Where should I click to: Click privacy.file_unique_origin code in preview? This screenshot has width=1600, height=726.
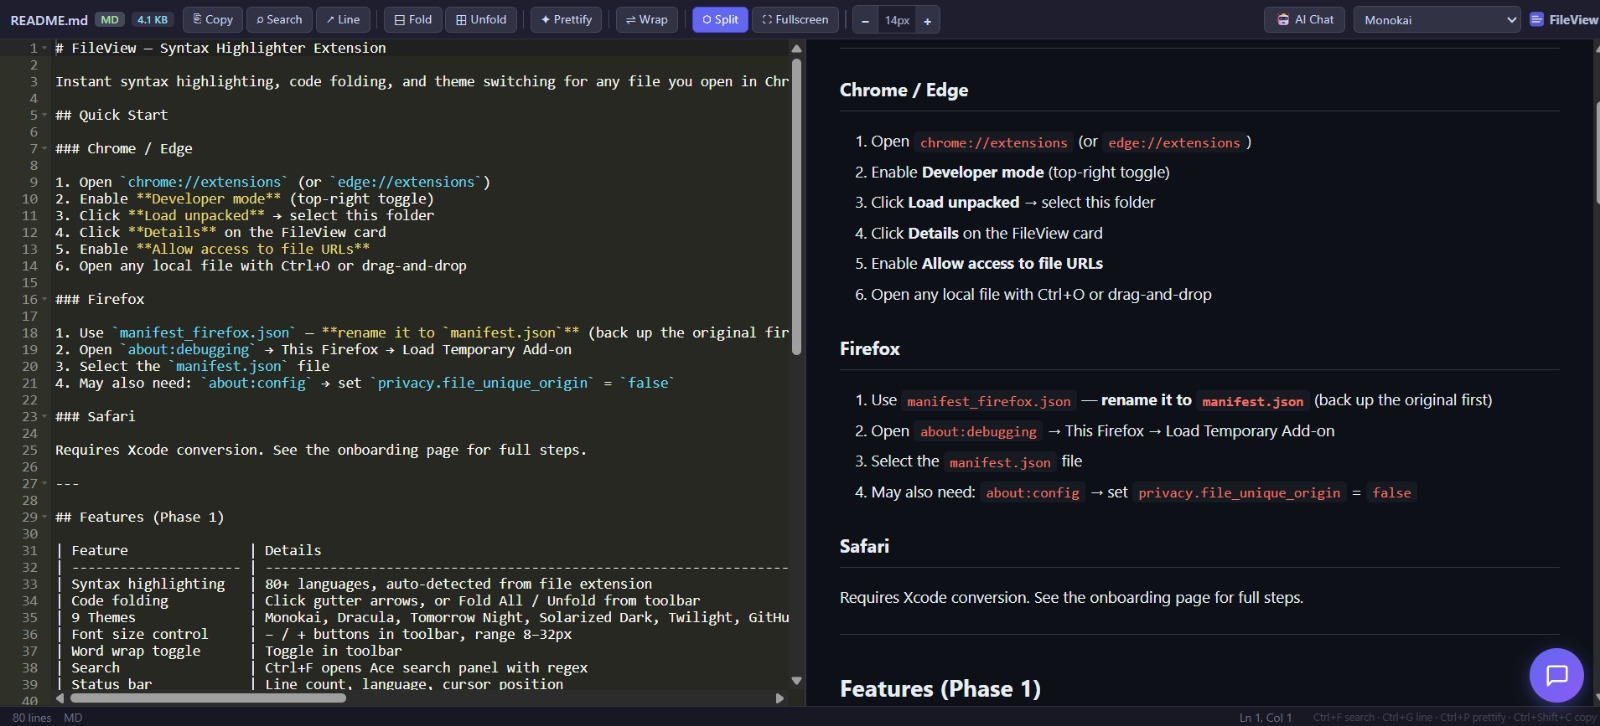click(x=1239, y=493)
